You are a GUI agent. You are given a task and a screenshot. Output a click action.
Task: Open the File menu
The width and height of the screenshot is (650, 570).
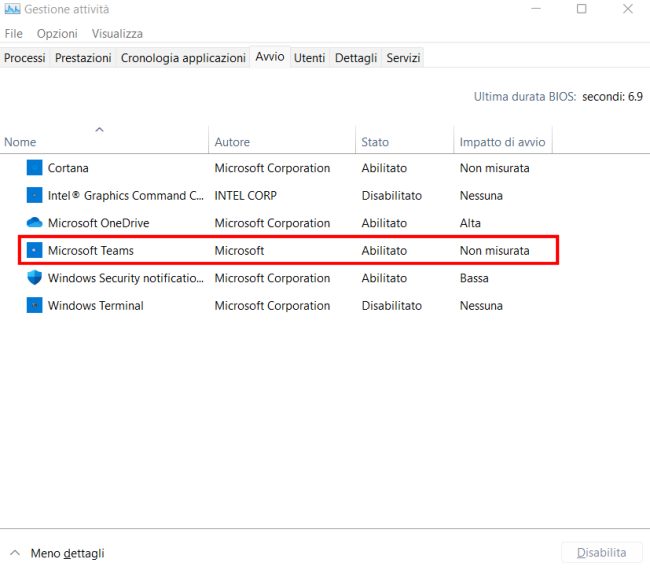coord(14,34)
